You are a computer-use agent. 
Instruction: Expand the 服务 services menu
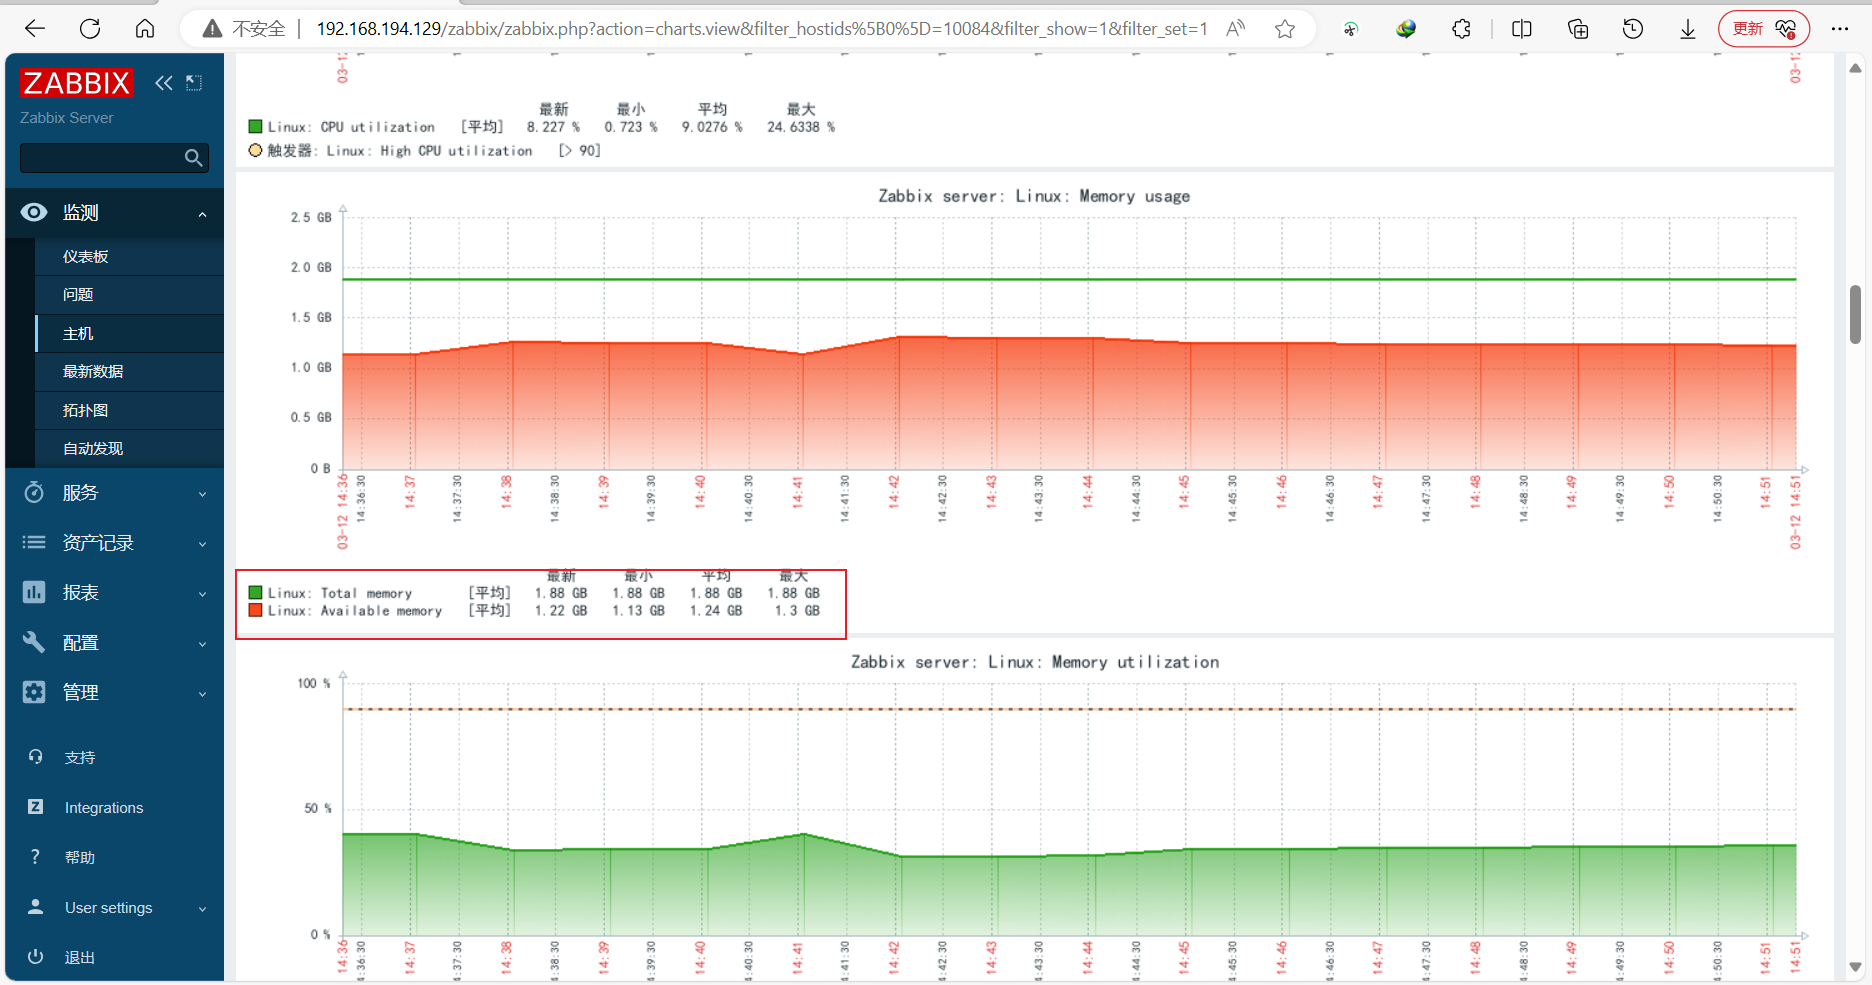pyautogui.click(x=115, y=493)
